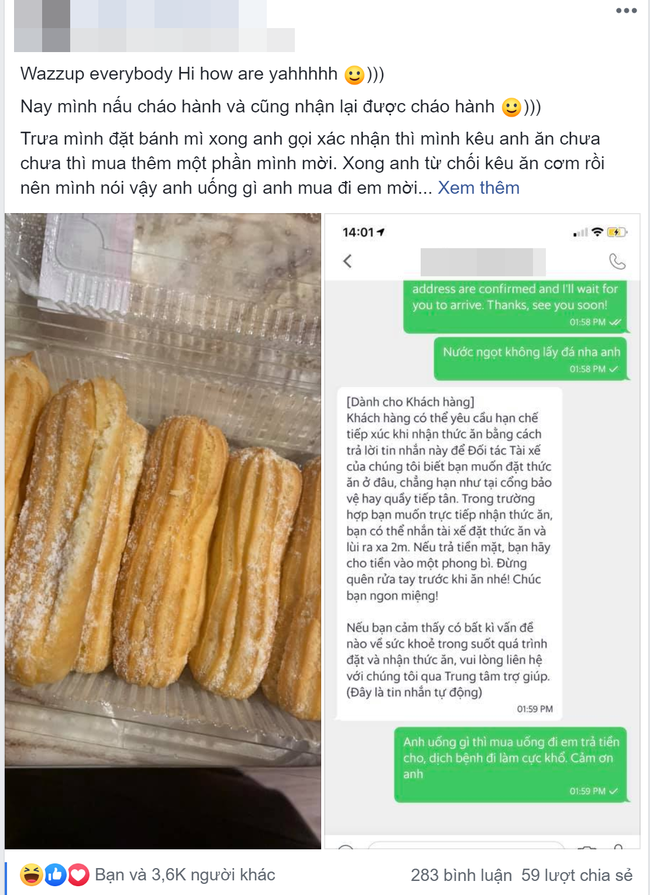650x895 pixels.
Task: Click the haha reaction emoji icon
Action: coord(31,874)
